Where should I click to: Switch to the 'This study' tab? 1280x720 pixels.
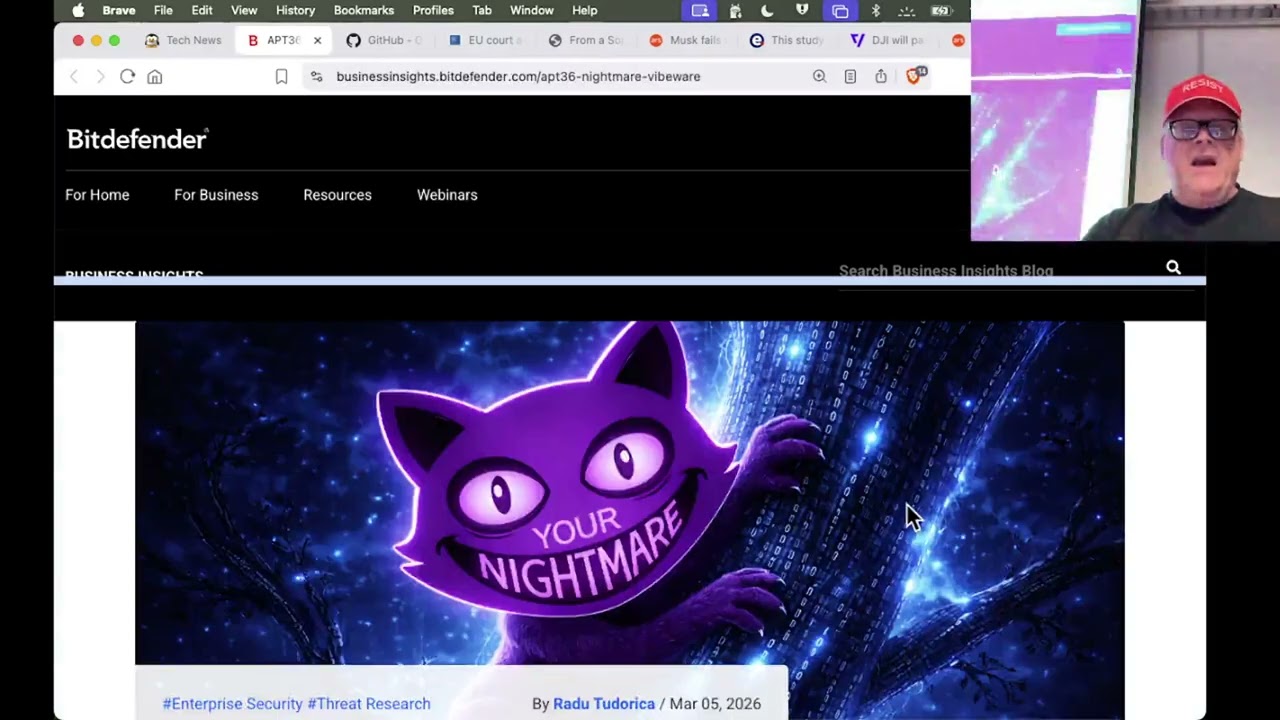pos(788,40)
